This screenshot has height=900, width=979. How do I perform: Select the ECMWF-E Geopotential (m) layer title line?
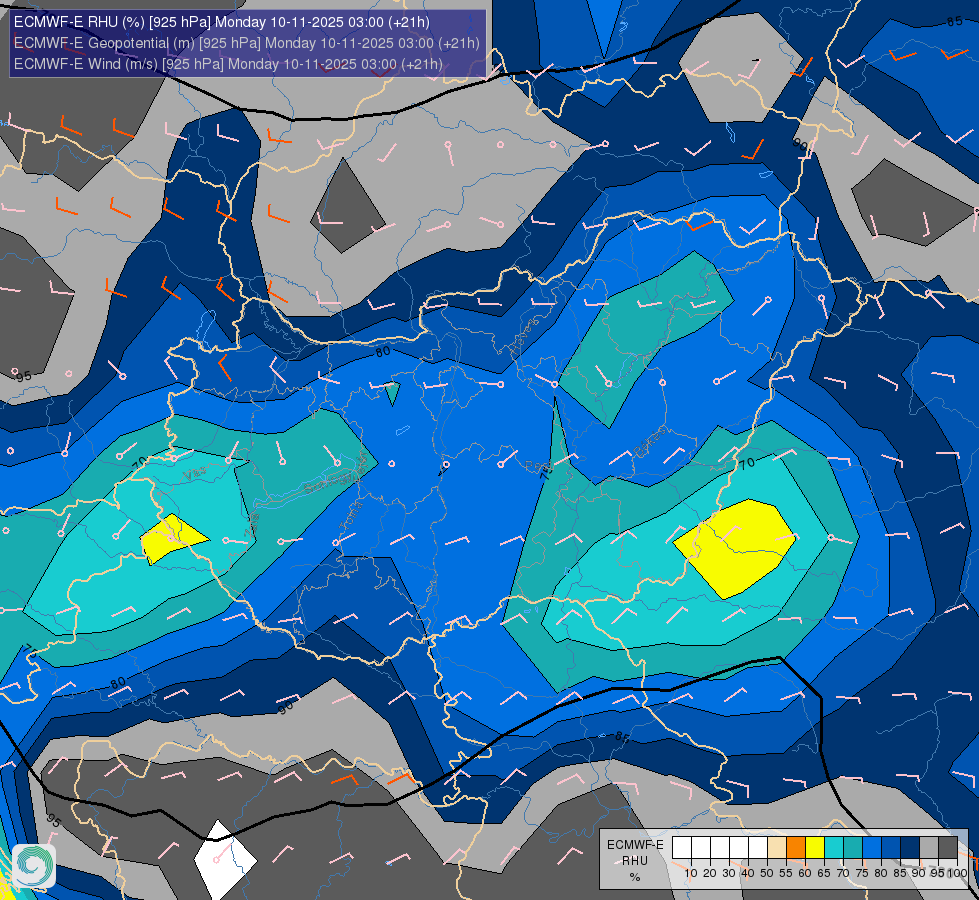(x=247, y=43)
